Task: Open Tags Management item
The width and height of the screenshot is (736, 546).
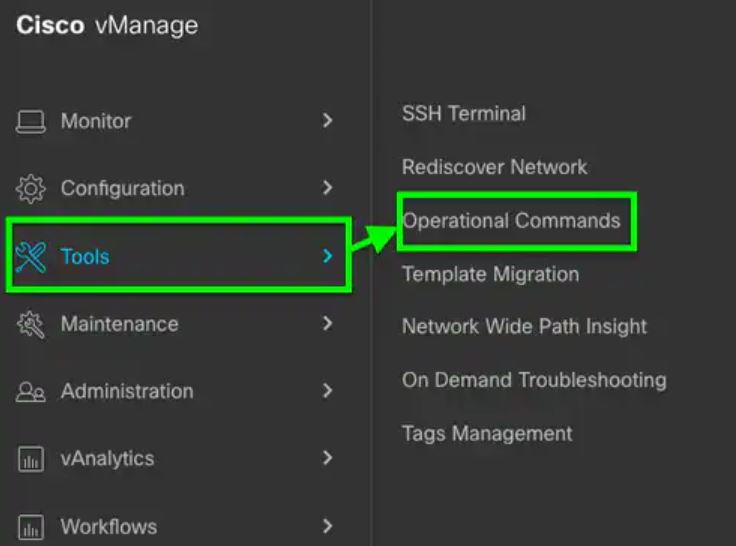Action: (x=487, y=434)
